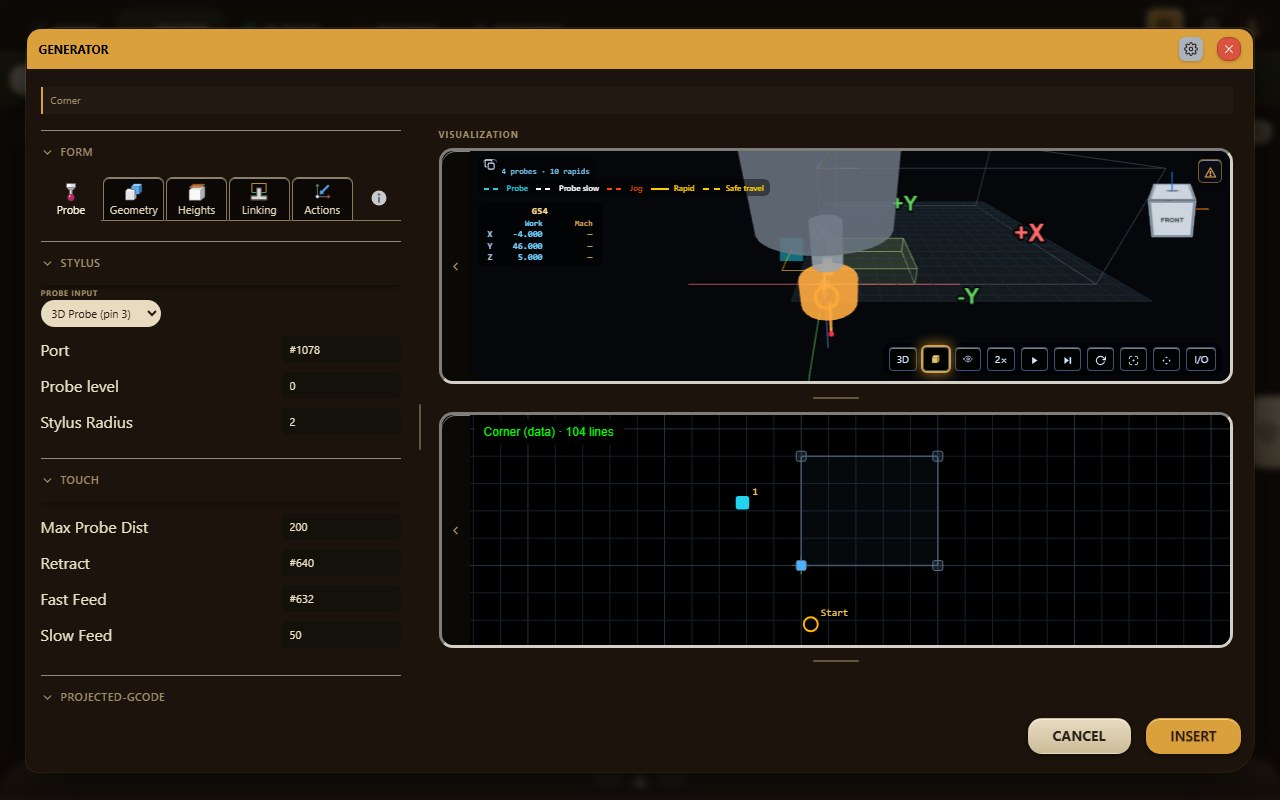Click the Retract input field

click(x=341, y=563)
